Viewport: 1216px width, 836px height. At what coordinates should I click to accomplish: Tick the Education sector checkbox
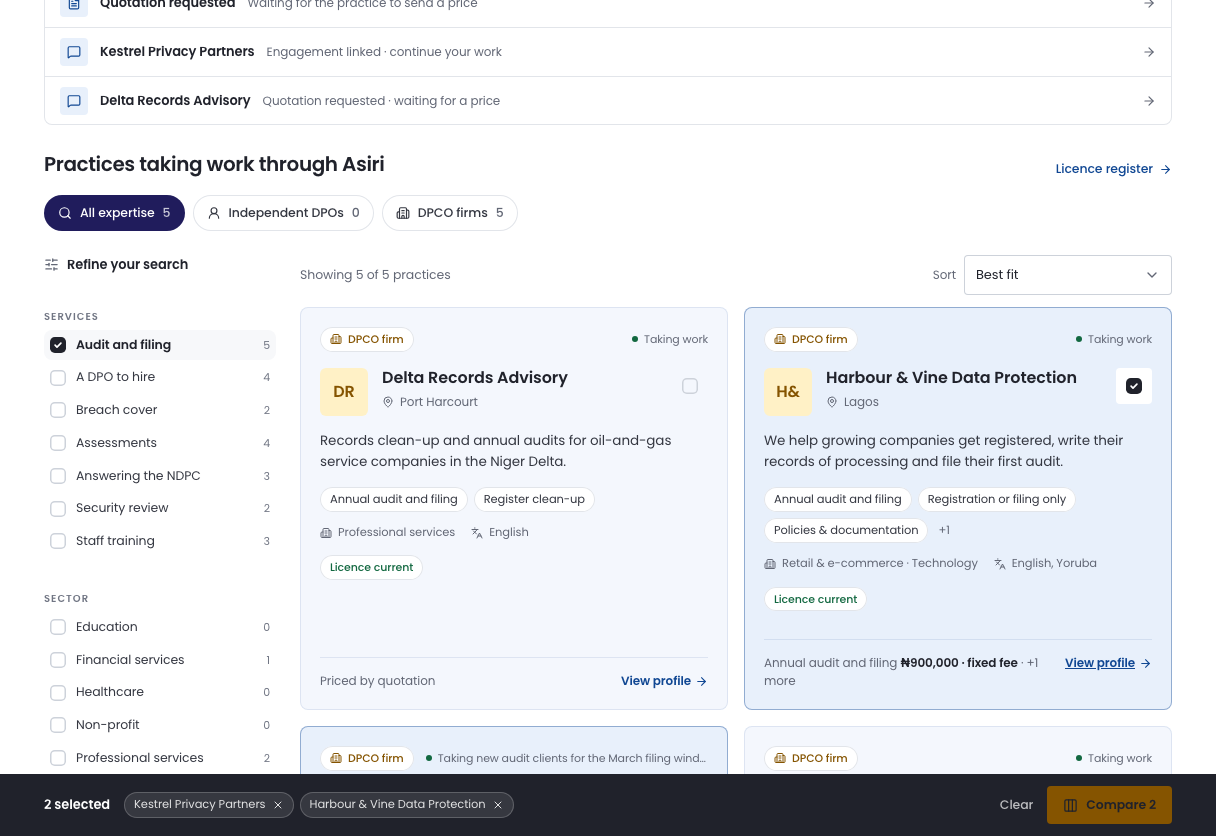tap(58, 627)
